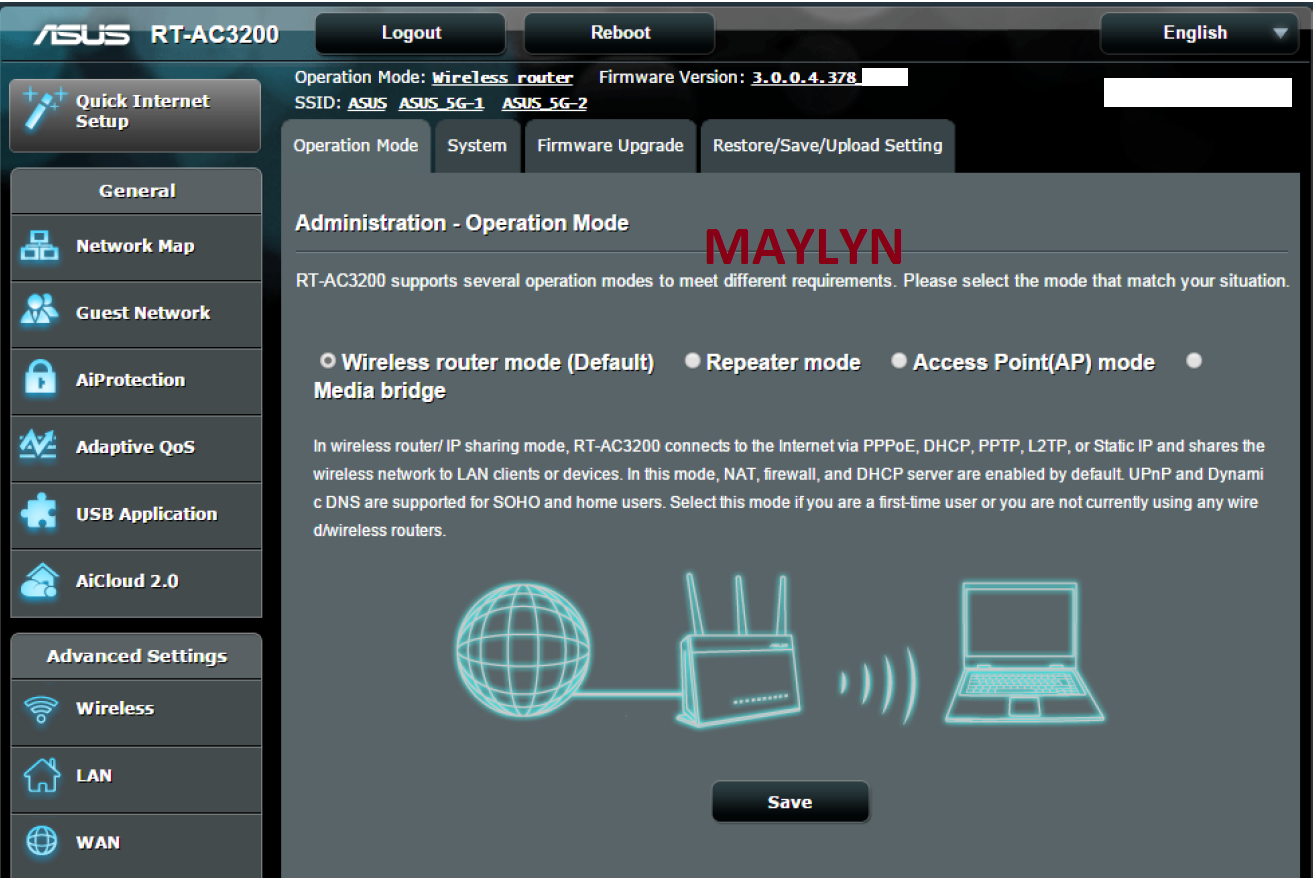Click the AiCloud 2.0 cloud icon
1313x879 pixels.
point(40,581)
